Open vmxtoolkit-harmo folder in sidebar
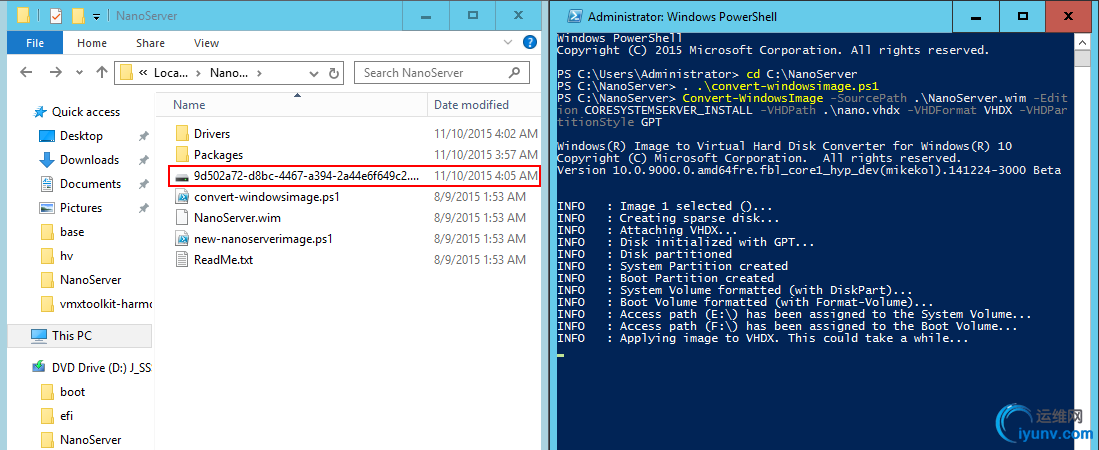Screen dimensions: 1099x450 point(105,304)
